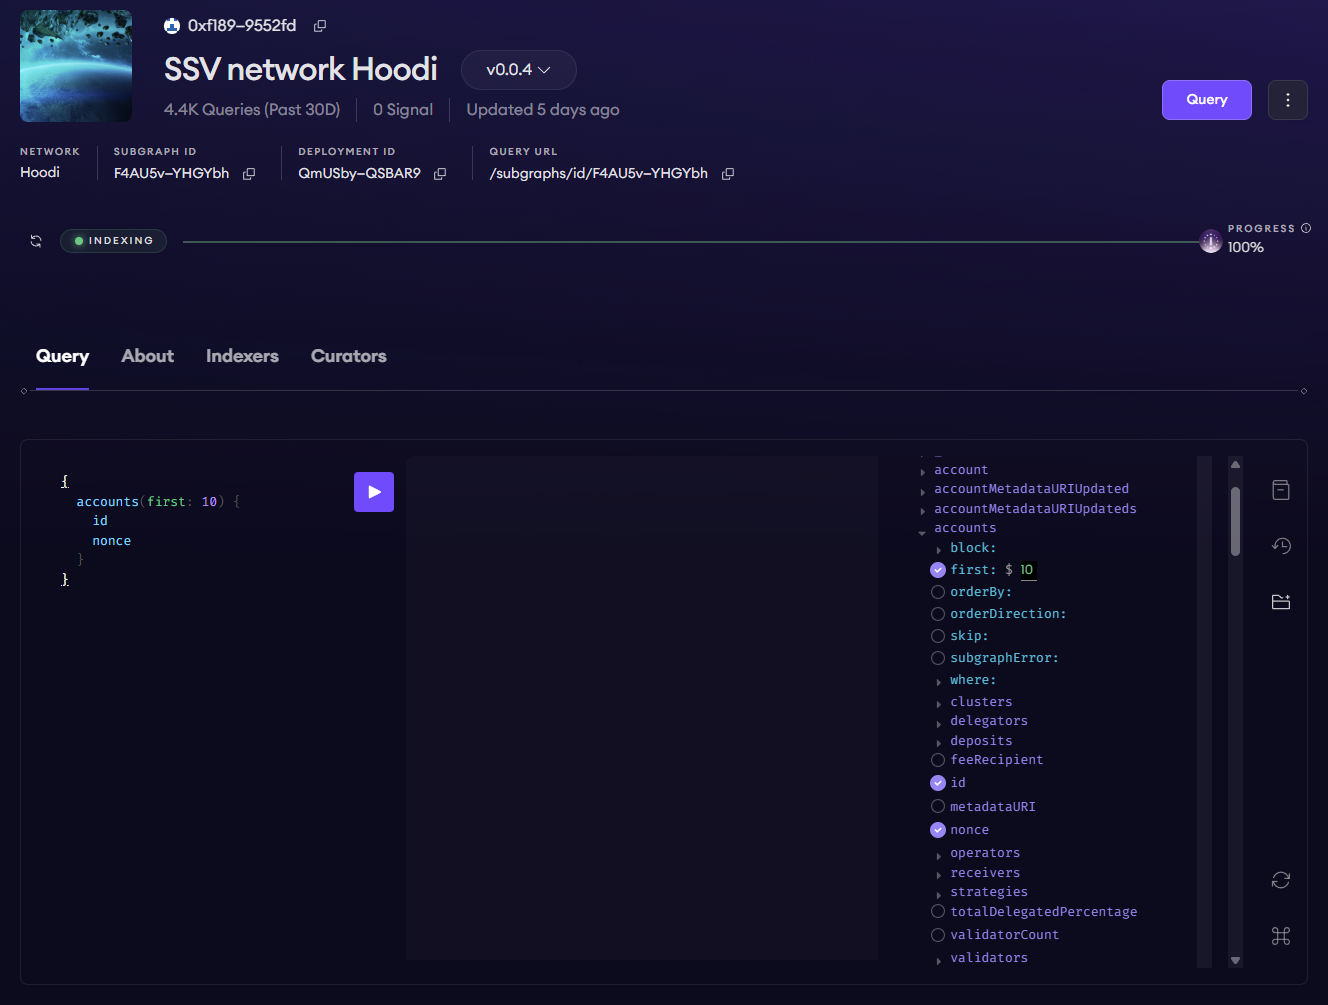Screen dimensions: 1328x1005
Task: Run the query with play button
Action: pos(374,492)
